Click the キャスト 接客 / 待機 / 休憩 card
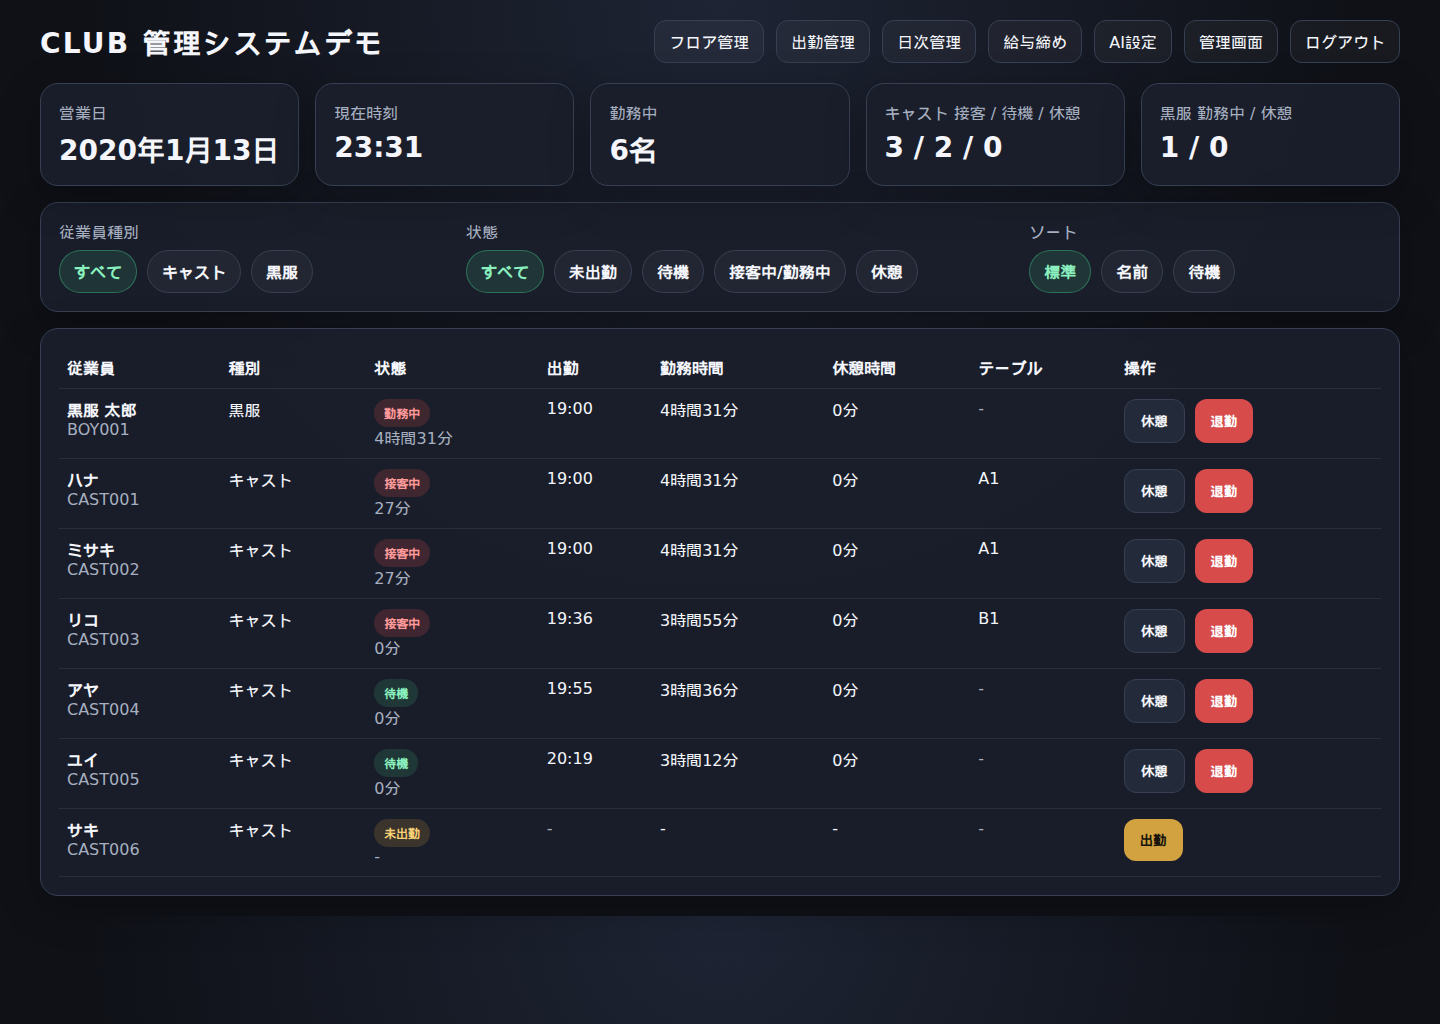The height and width of the screenshot is (1024, 1440). point(995,134)
